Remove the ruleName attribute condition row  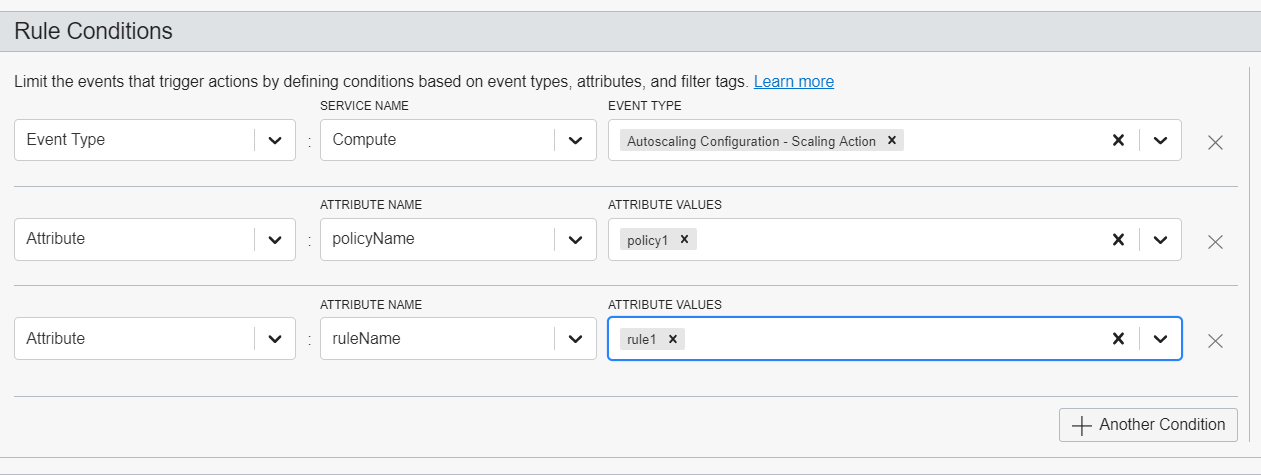[x=1215, y=340]
